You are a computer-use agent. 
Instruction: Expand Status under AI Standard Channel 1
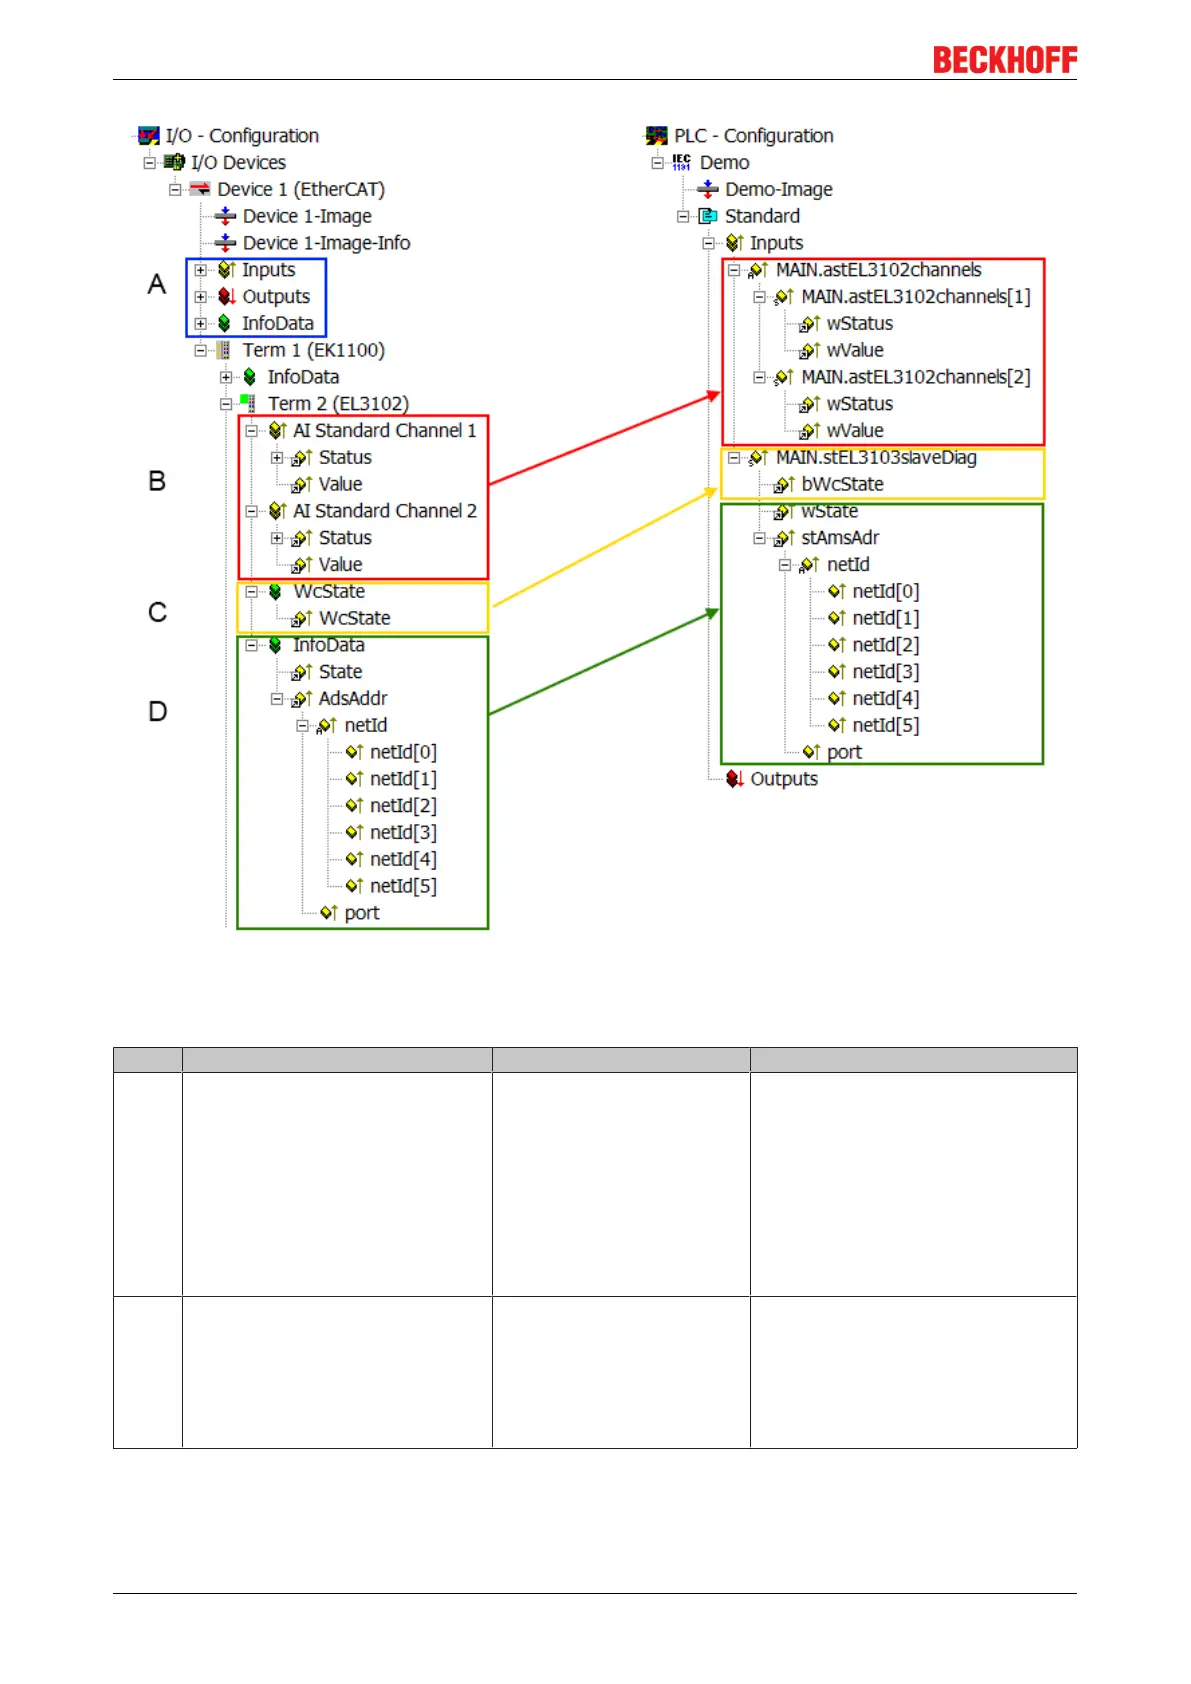pos(277,458)
